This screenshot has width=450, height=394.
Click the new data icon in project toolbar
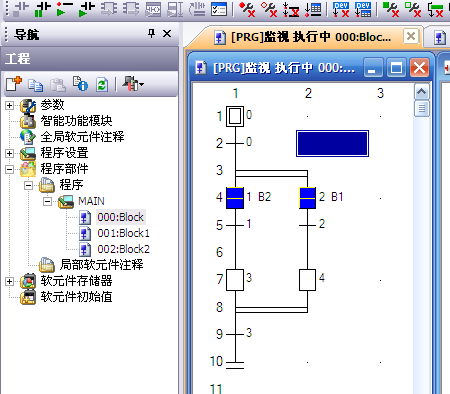click(x=14, y=84)
